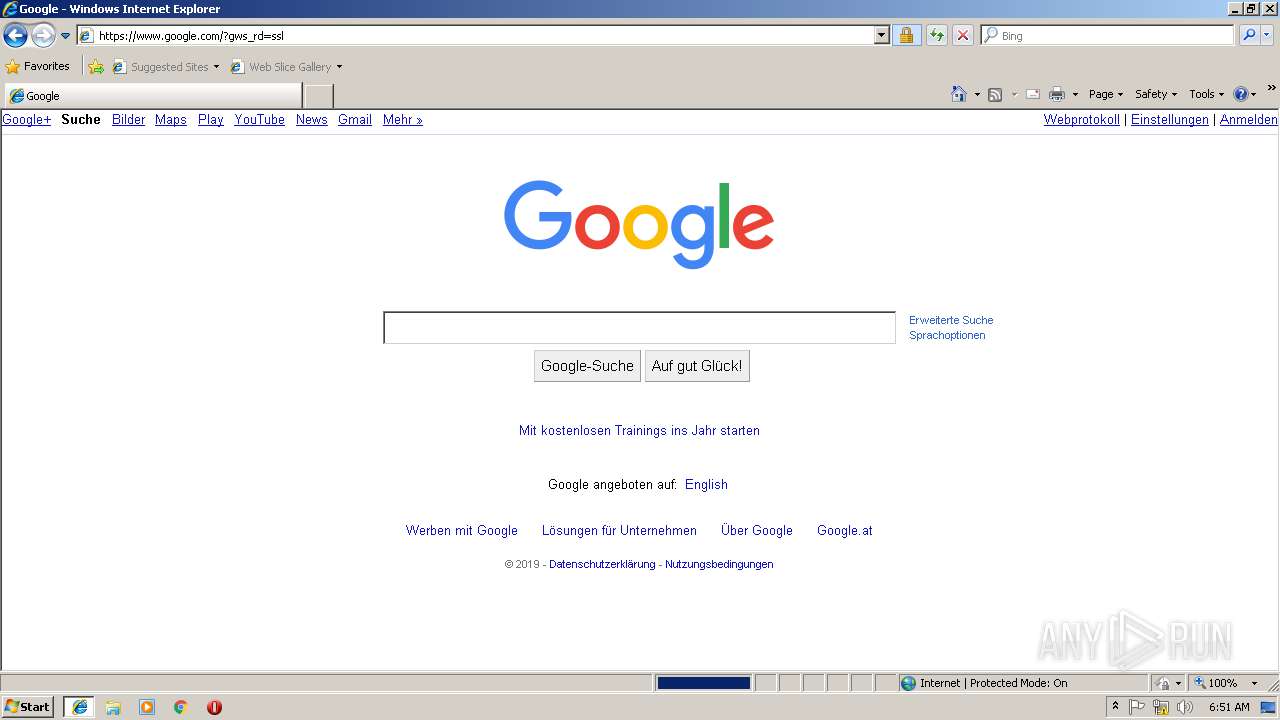Open the YouTube link
The height and width of the screenshot is (720, 1280).
[x=259, y=120]
